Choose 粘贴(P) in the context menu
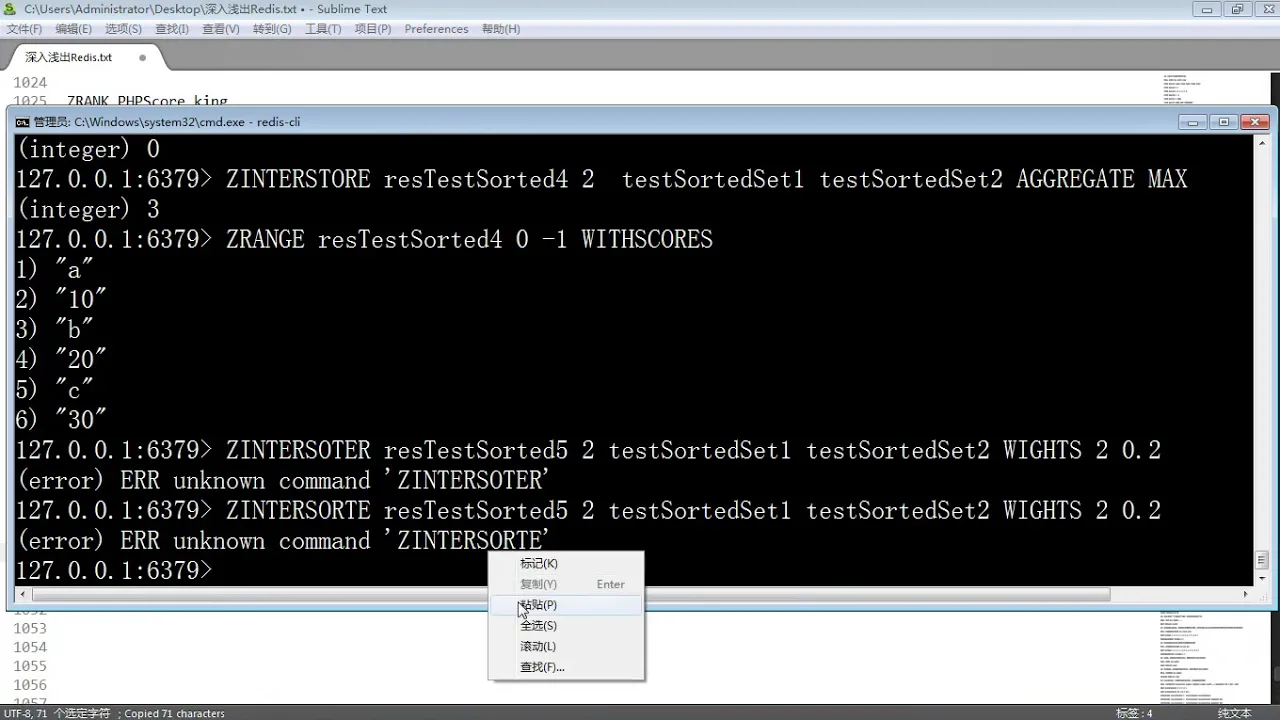This screenshot has width=1280, height=720. [x=566, y=605]
